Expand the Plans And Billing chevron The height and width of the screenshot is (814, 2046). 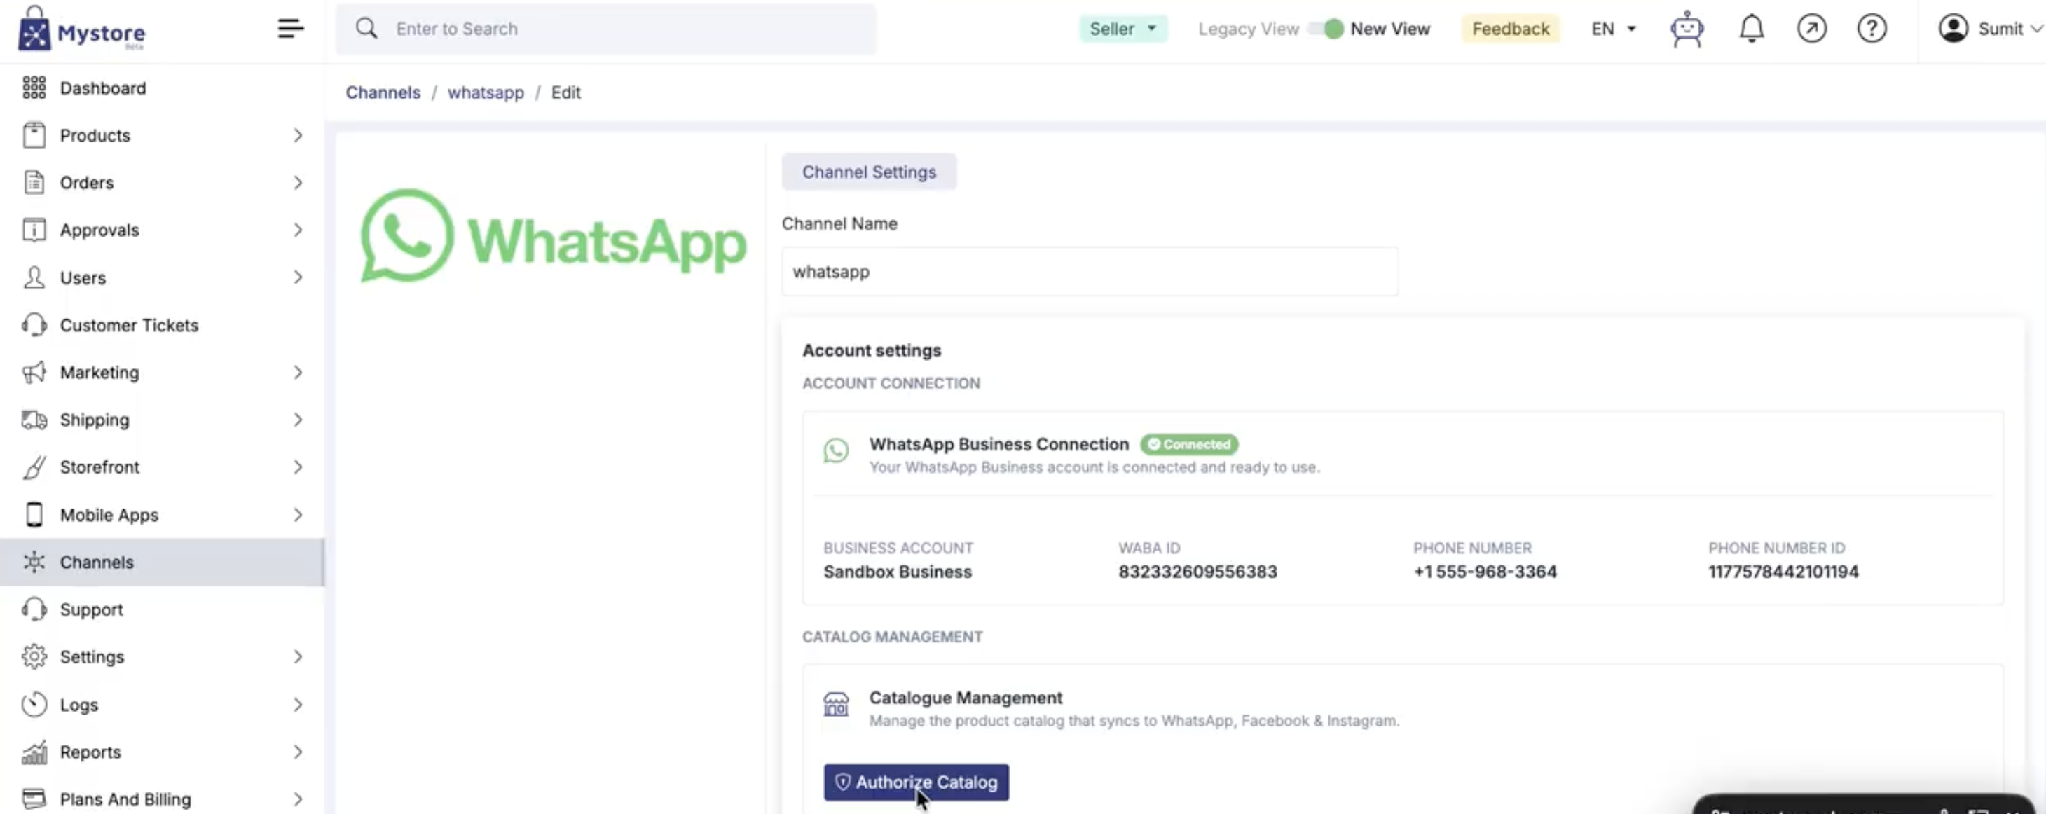pos(298,799)
